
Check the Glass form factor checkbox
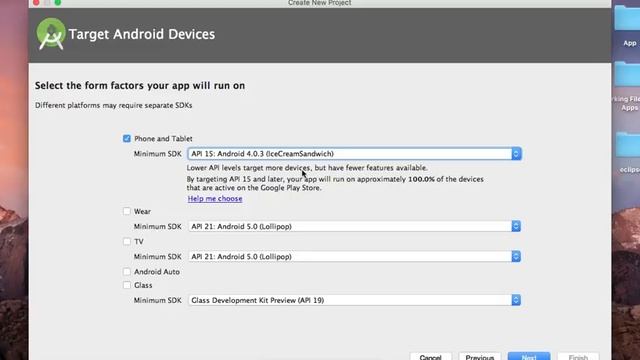127,285
